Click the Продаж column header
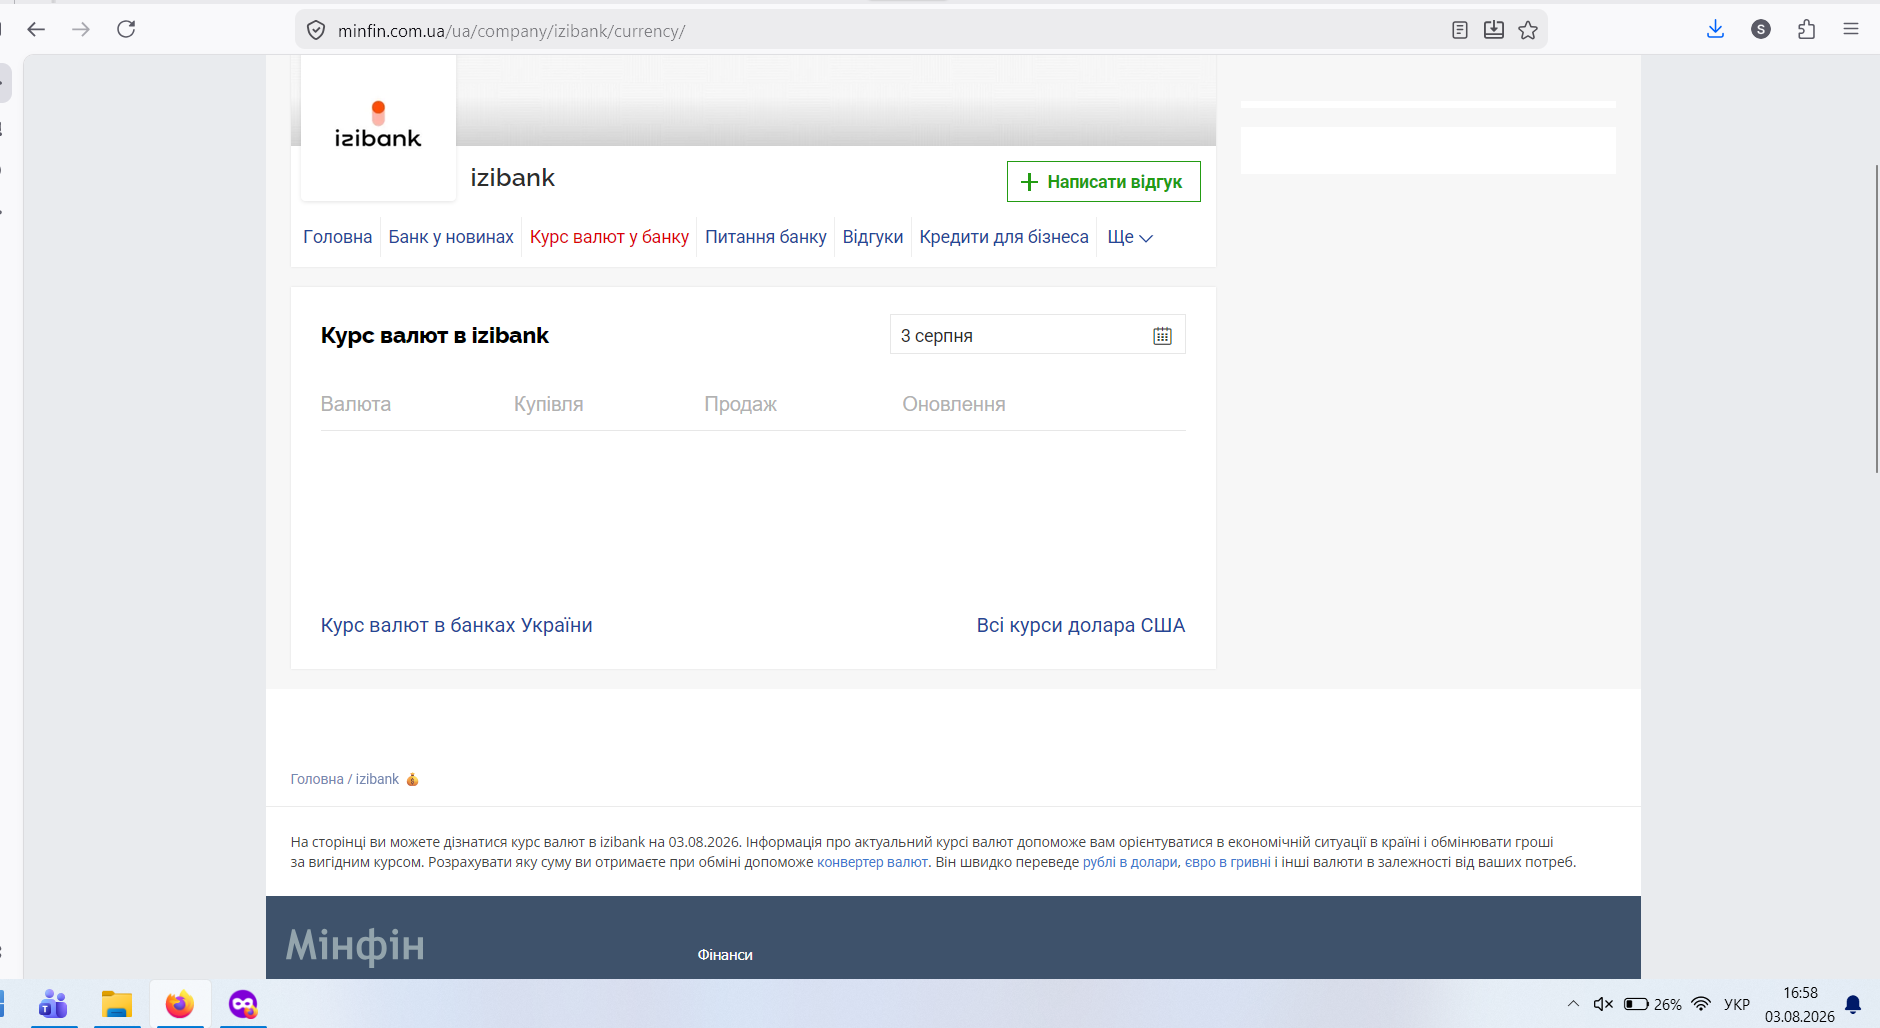Image resolution: width=1880 pixels, height=1028 pixels. (x=740, y=404)
